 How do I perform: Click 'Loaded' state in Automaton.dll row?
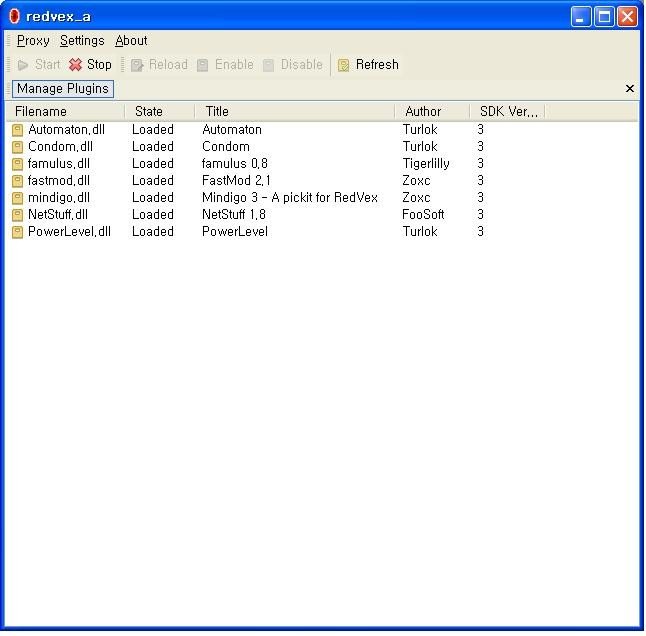(x=152, y=130)
